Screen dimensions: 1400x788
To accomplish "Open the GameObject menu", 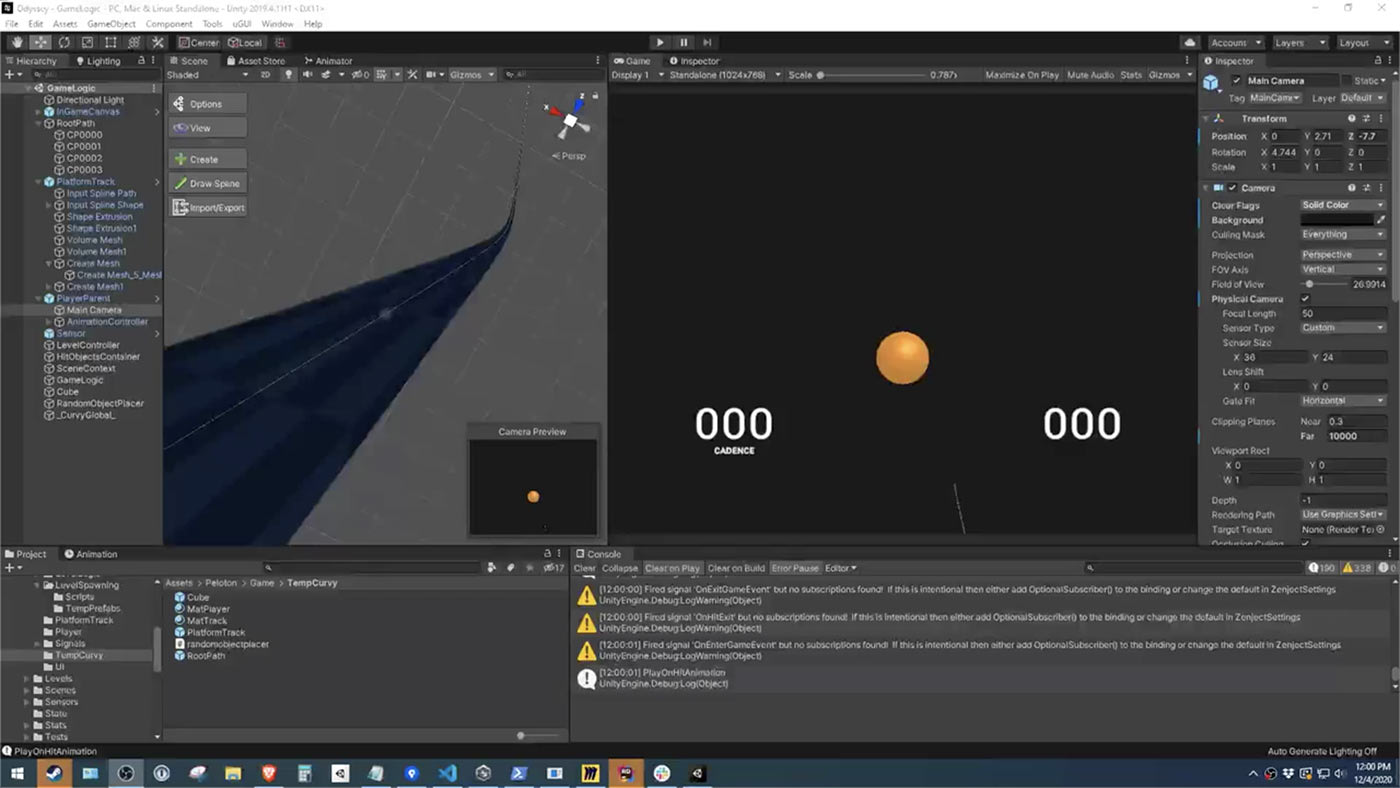I will (x=111, y=24).
